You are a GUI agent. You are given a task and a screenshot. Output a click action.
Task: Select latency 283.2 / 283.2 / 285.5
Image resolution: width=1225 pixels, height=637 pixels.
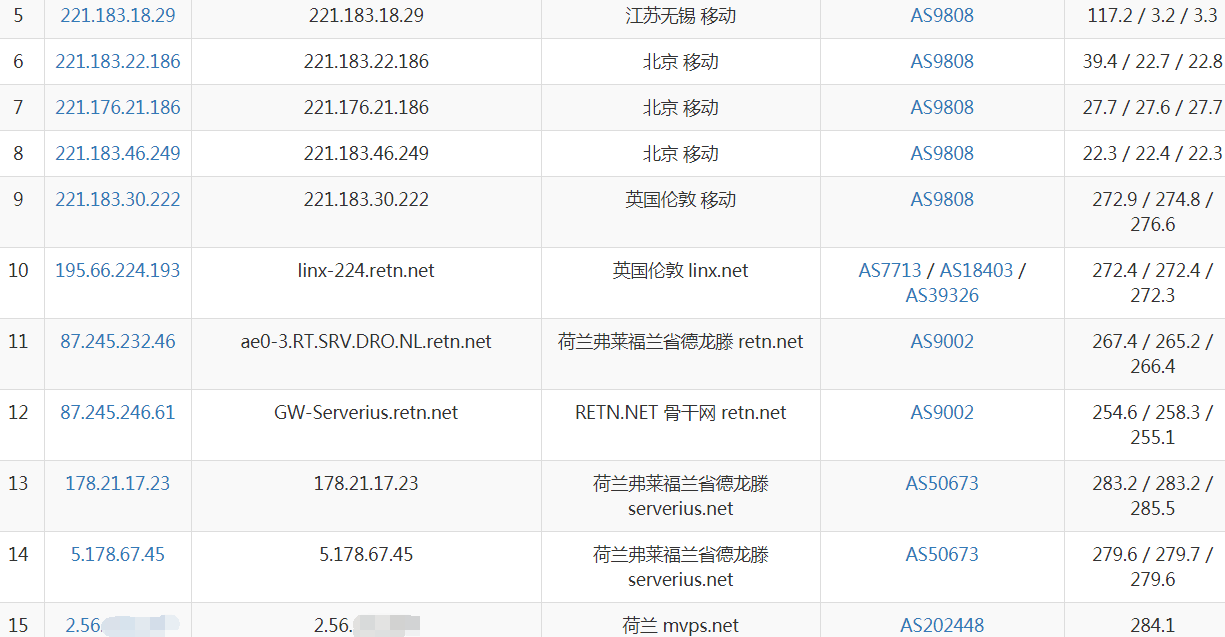(1152, 496)
